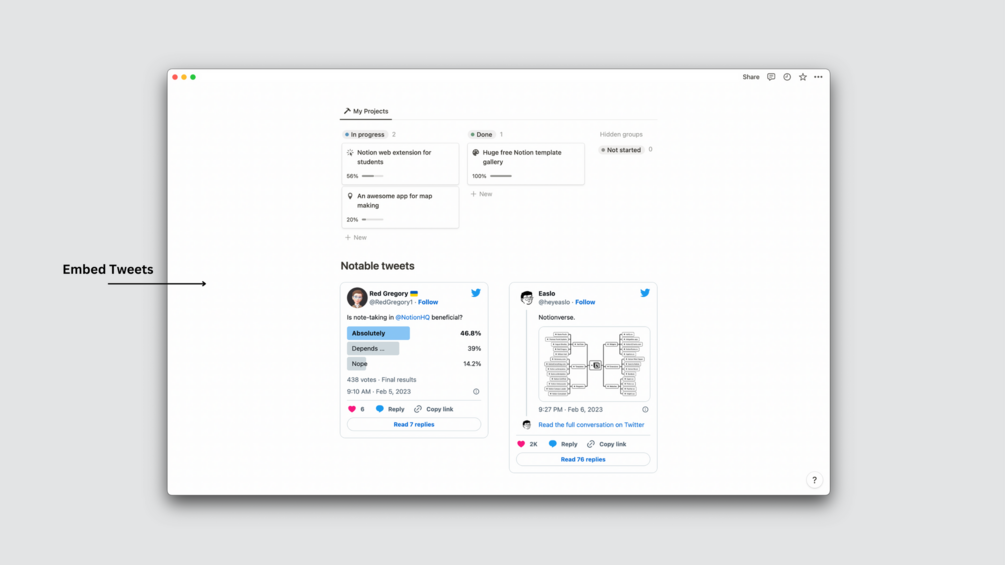Click Twitter bird icon on Easlo tweet
The width and height of the screenshot is (1005, 565).
645,293
